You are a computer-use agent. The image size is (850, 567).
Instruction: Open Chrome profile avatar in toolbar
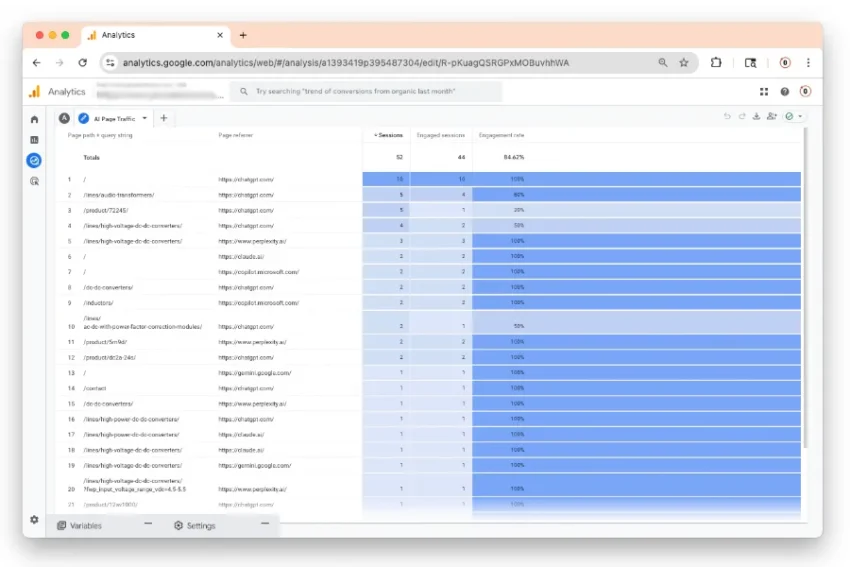784,63
